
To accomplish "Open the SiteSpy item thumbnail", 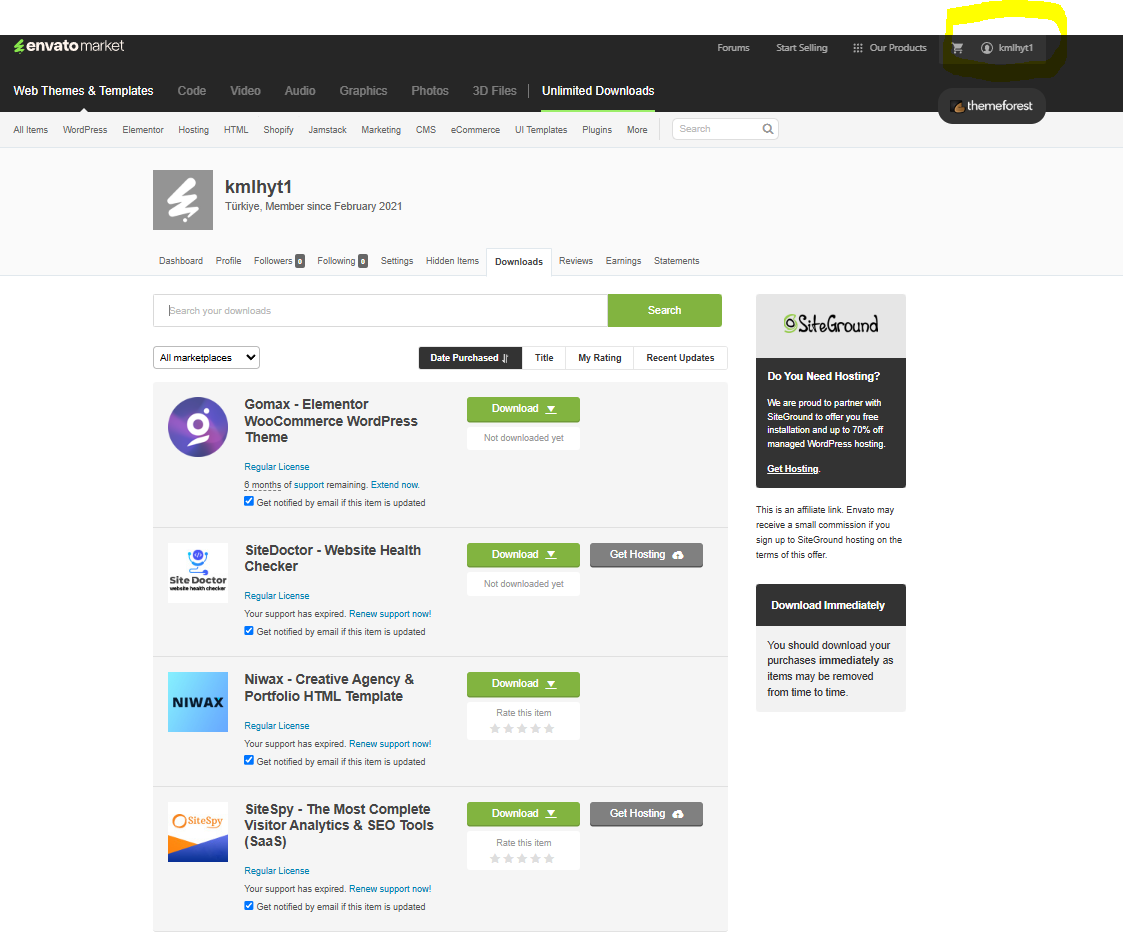I will (198, 832).
